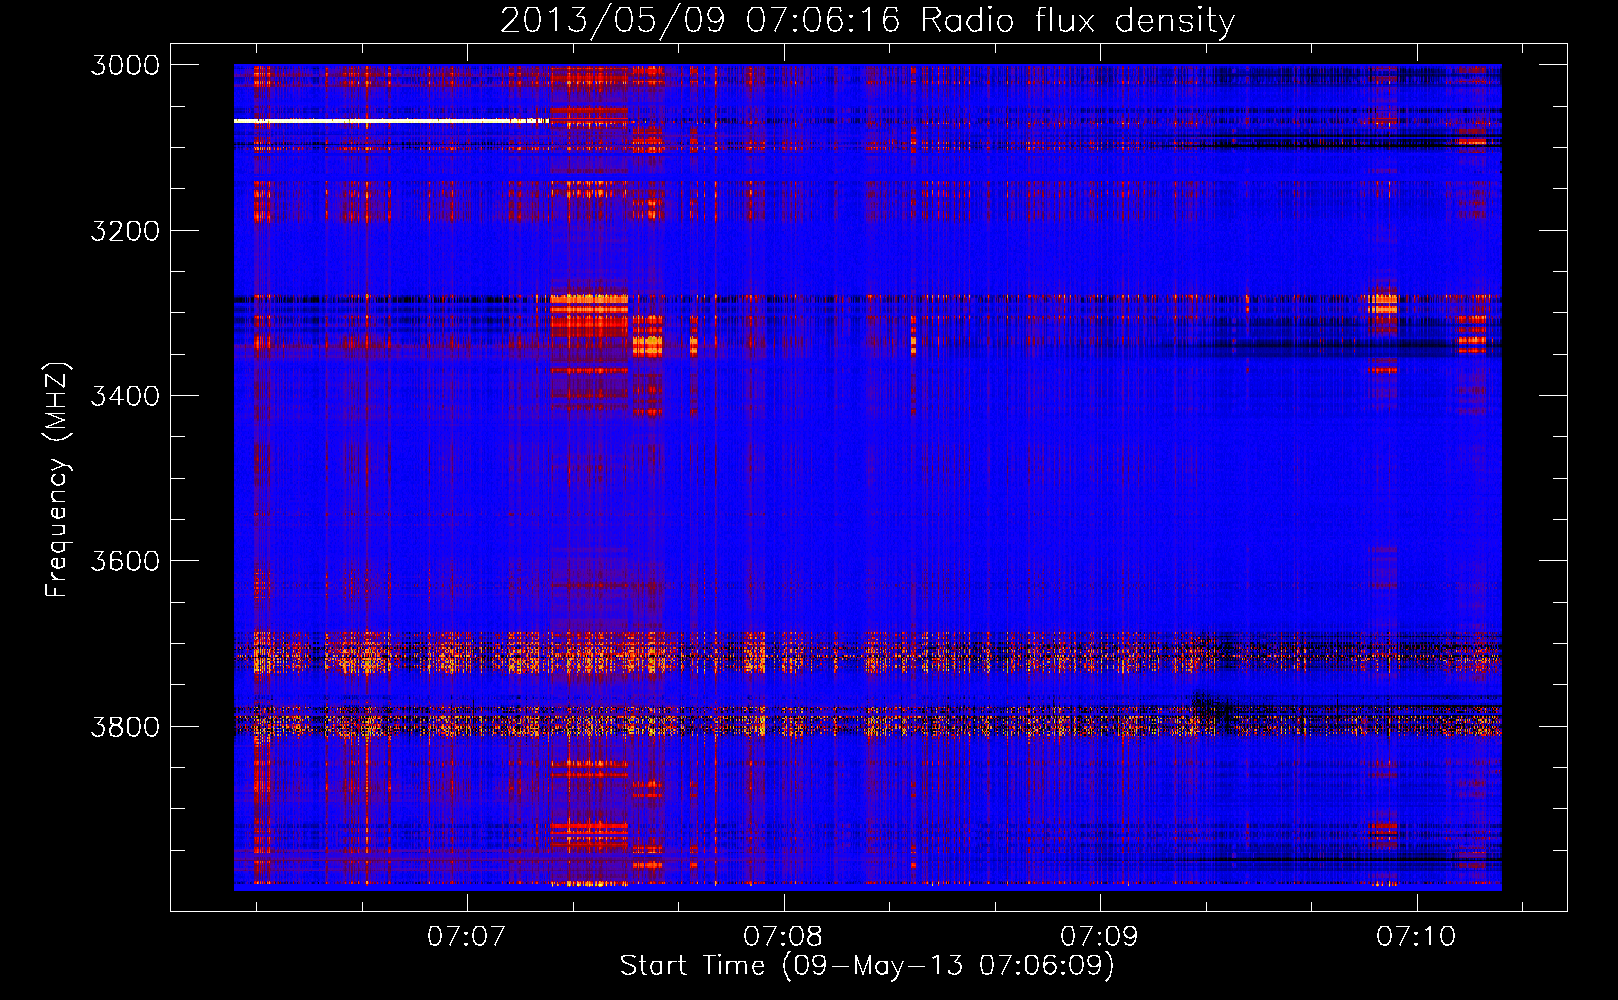1618x1000 pixels.
Task: Click the 3200 frequency axis label
Action: click(x=125, y=231)
